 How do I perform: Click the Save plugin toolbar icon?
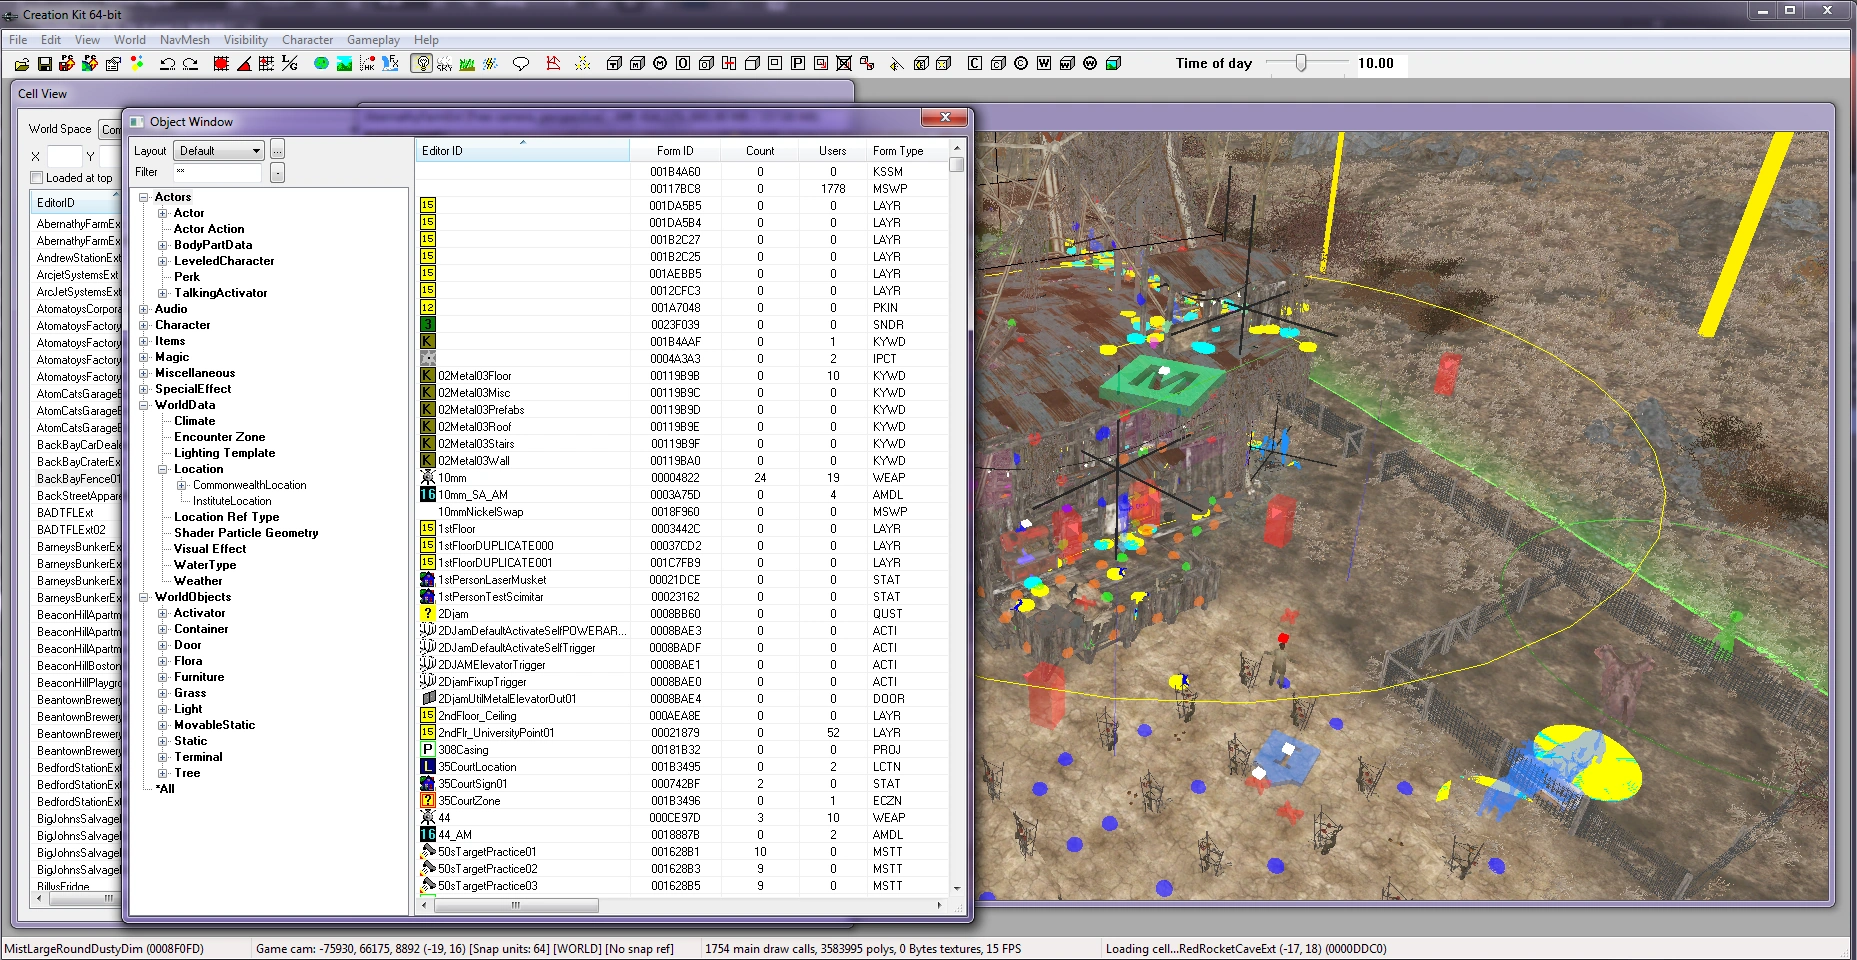click(44, 64)
